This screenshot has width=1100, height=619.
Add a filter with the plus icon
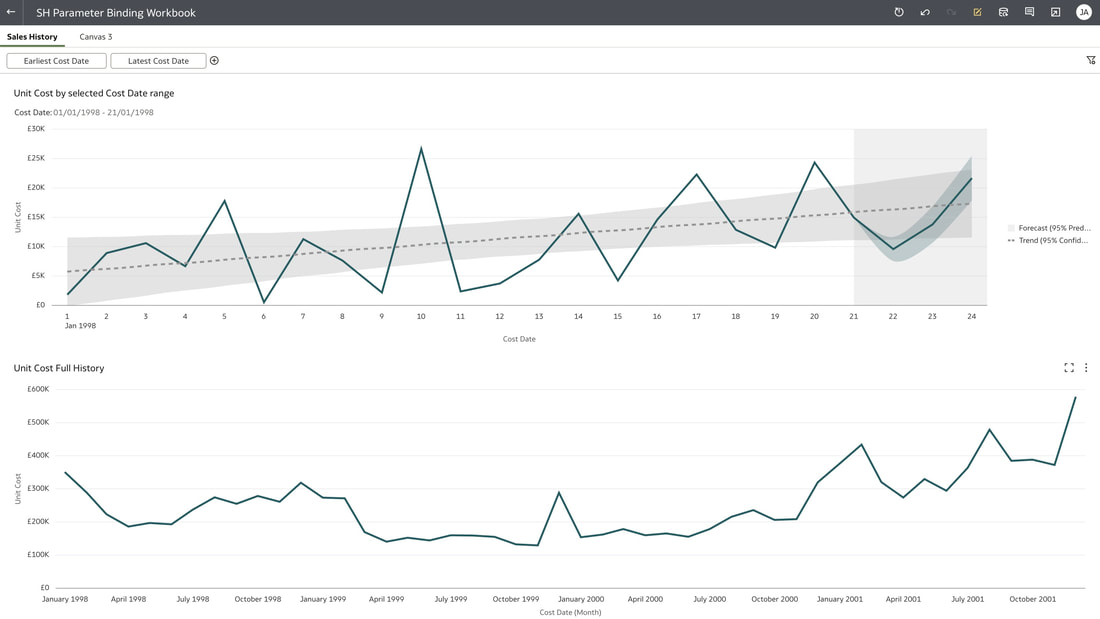pyautogui.click(x=214, y=60)
